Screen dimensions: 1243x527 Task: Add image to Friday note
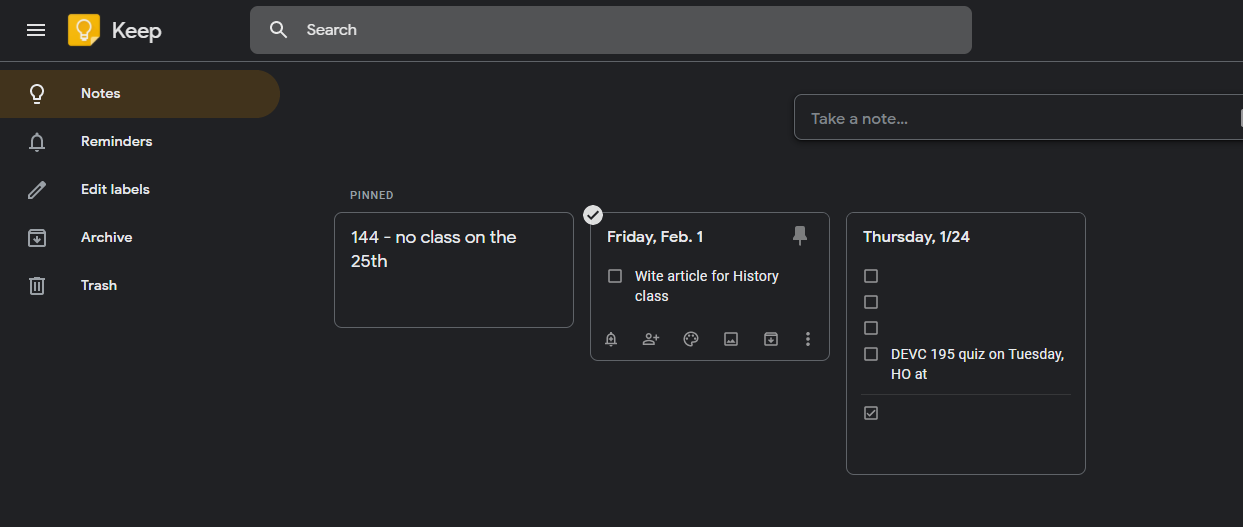tap(731, 339)
